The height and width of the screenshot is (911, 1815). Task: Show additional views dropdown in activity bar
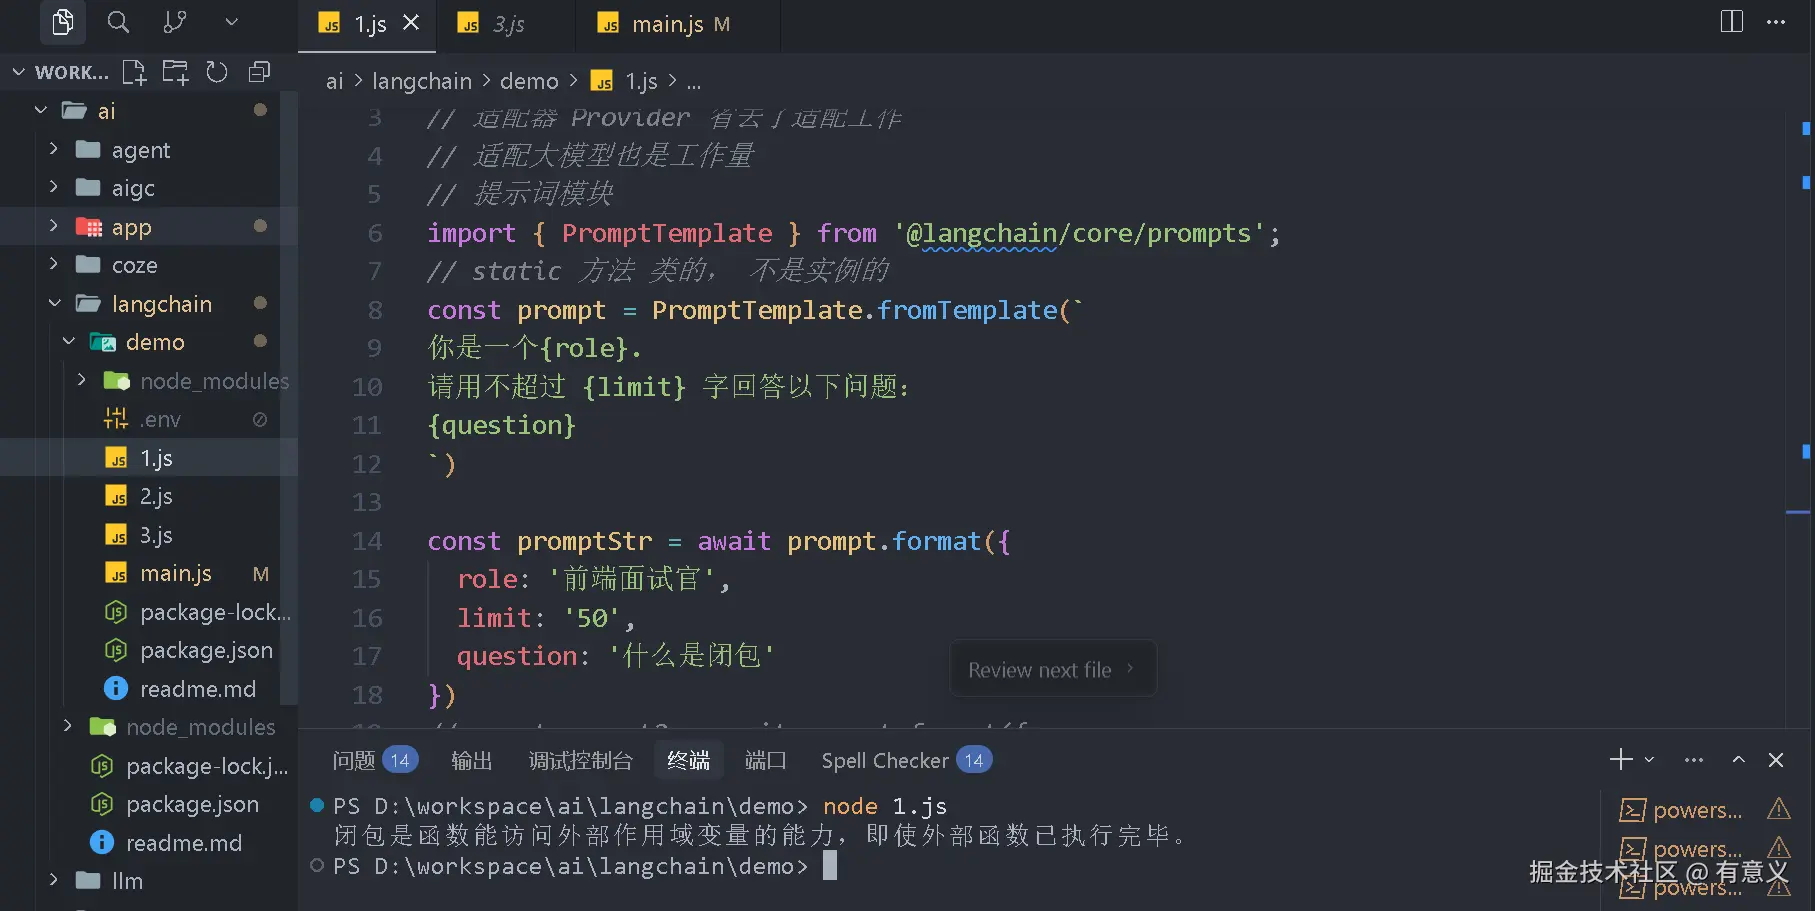pyautogui.click(x=231, y=22)
